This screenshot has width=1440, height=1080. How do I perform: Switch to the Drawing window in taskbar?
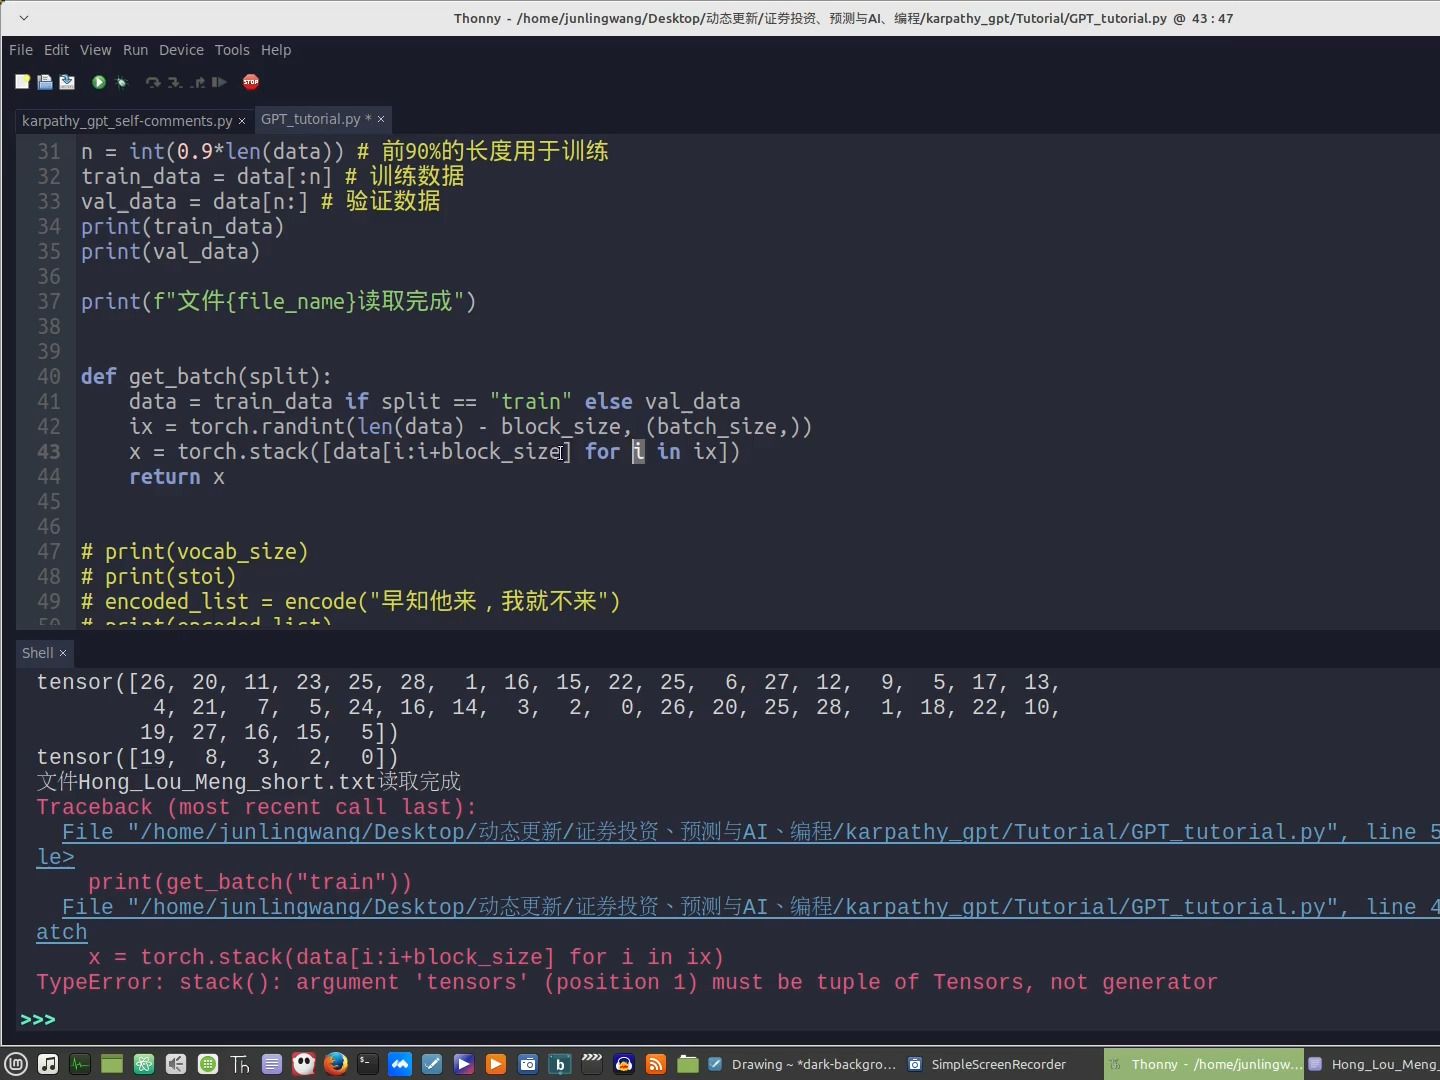[x=802, y=1064]
